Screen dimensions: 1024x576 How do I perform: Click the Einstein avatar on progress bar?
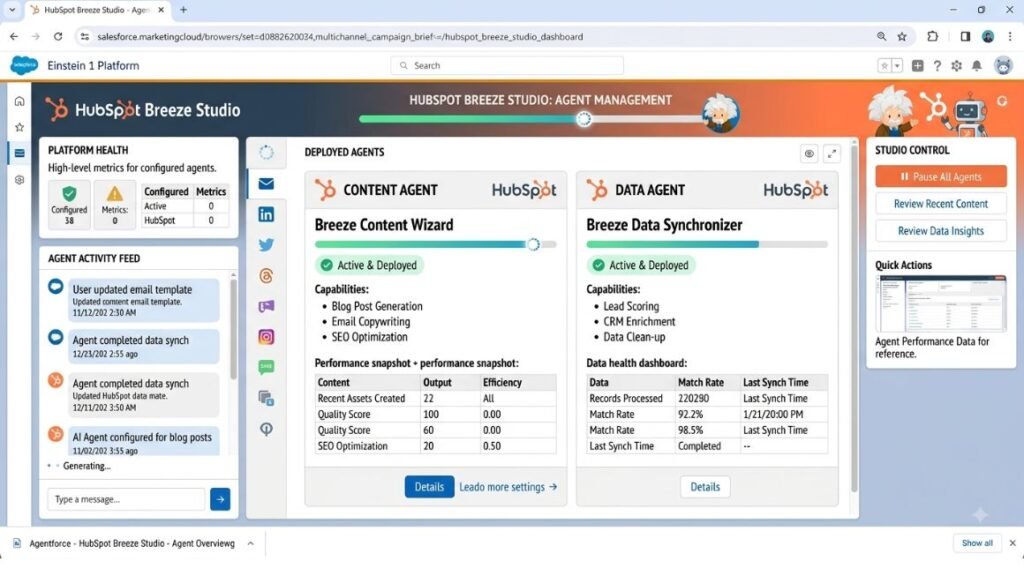pyautogui.click(x=721, y=113)
